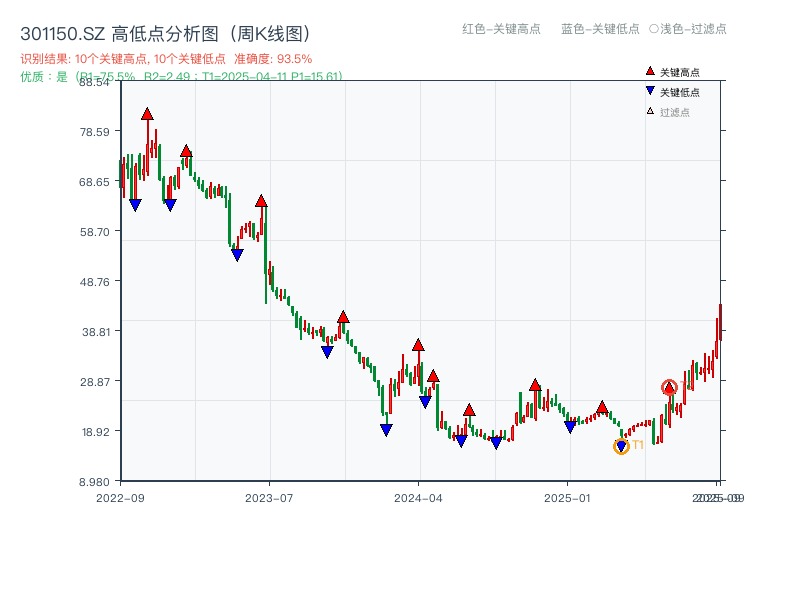This screenshot has height=600, width=800.
Task: Click the 准确率 93.5% accuracy text
Action: tap(272, 58)
